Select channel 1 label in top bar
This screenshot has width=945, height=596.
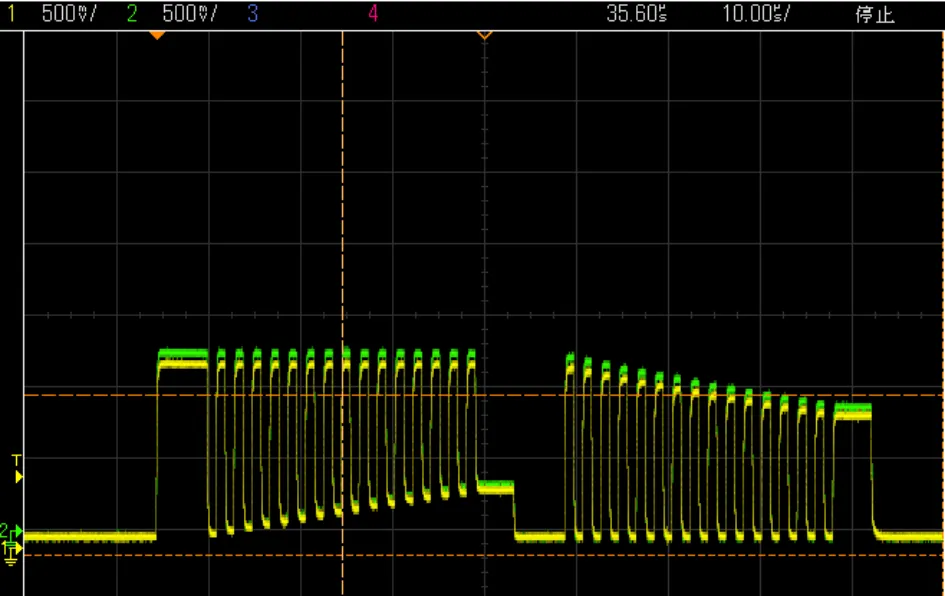(13, 14)
